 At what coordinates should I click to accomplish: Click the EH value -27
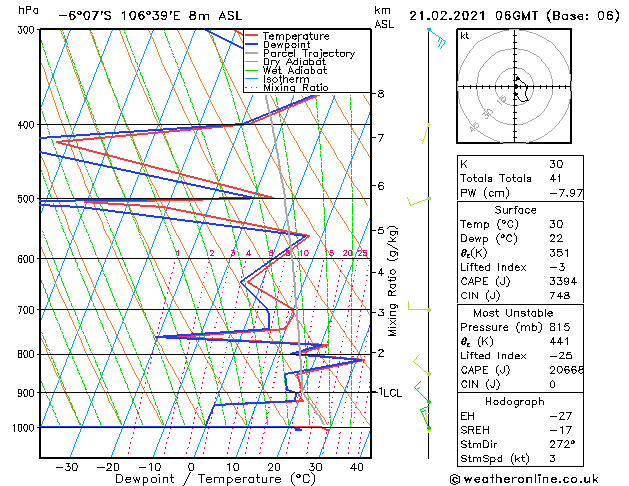(x=560, y=416)
